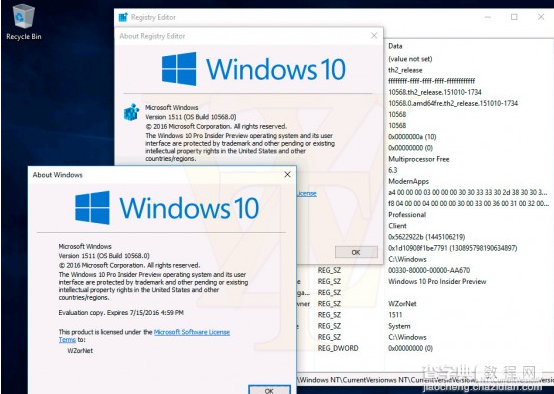Click the Windows logo in About Windows dialog
Viewport: 554px width, 394px height.
tap(92, 208)
